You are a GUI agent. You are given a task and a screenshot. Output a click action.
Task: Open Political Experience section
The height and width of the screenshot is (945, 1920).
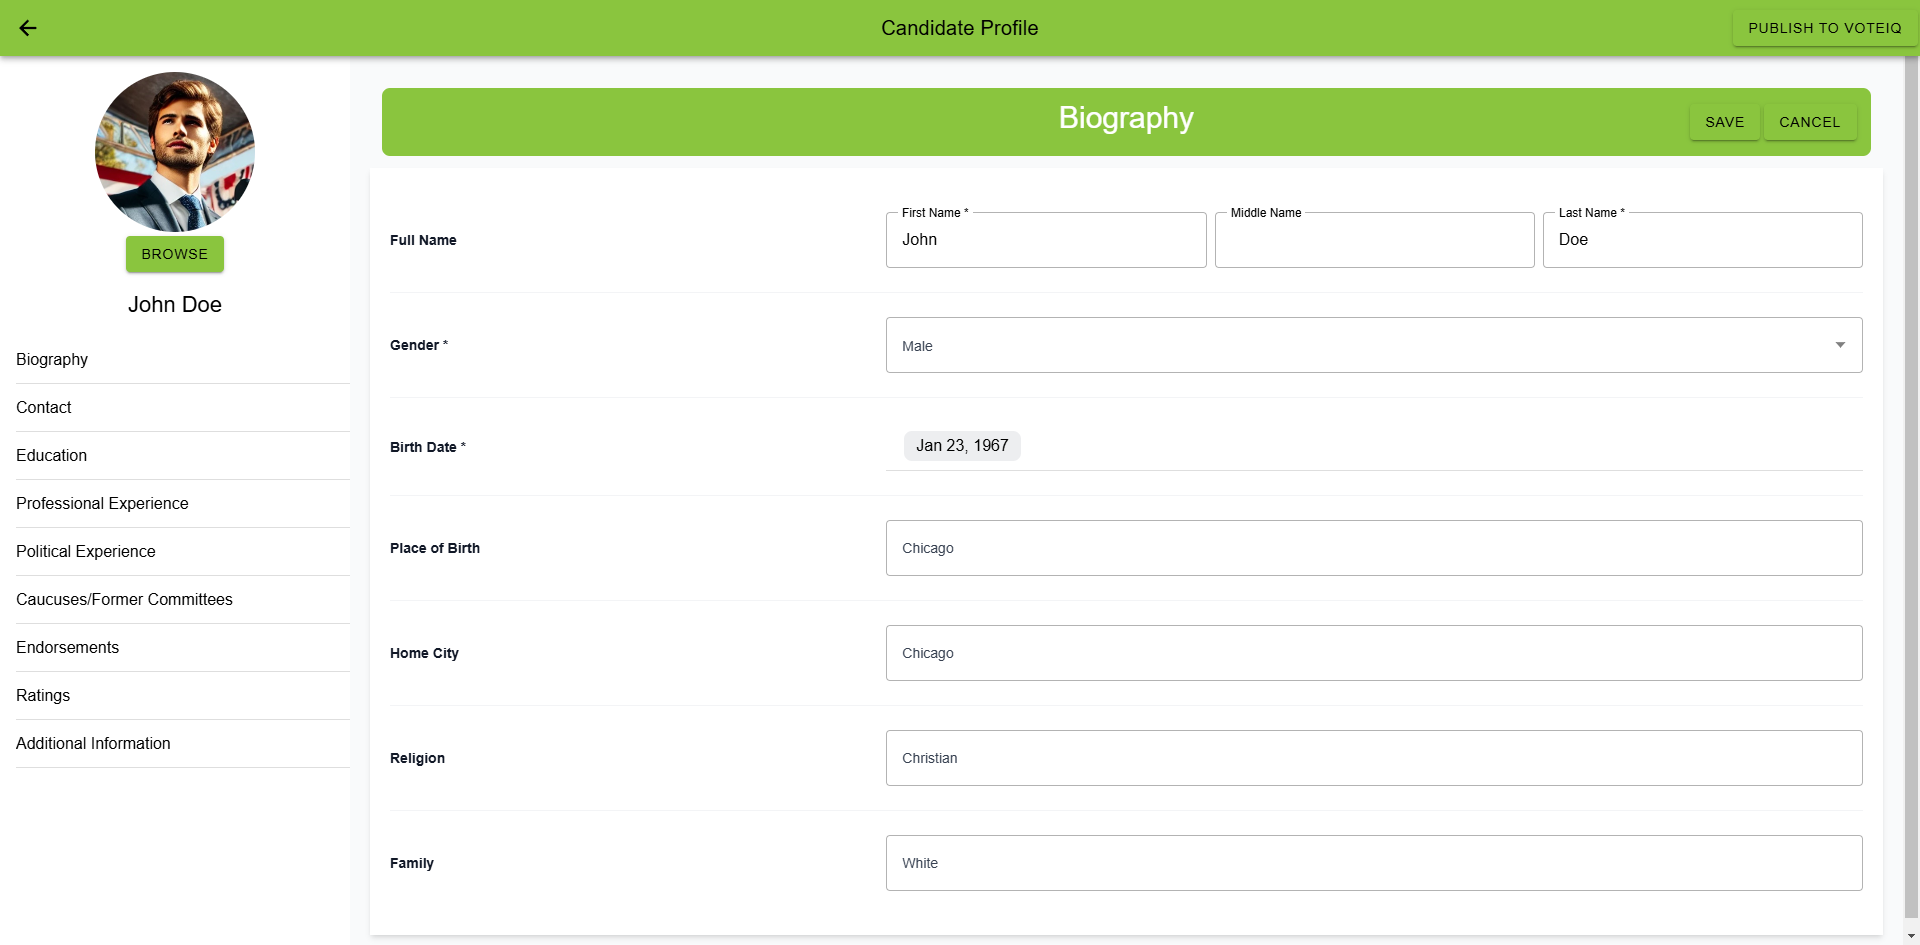86,551
